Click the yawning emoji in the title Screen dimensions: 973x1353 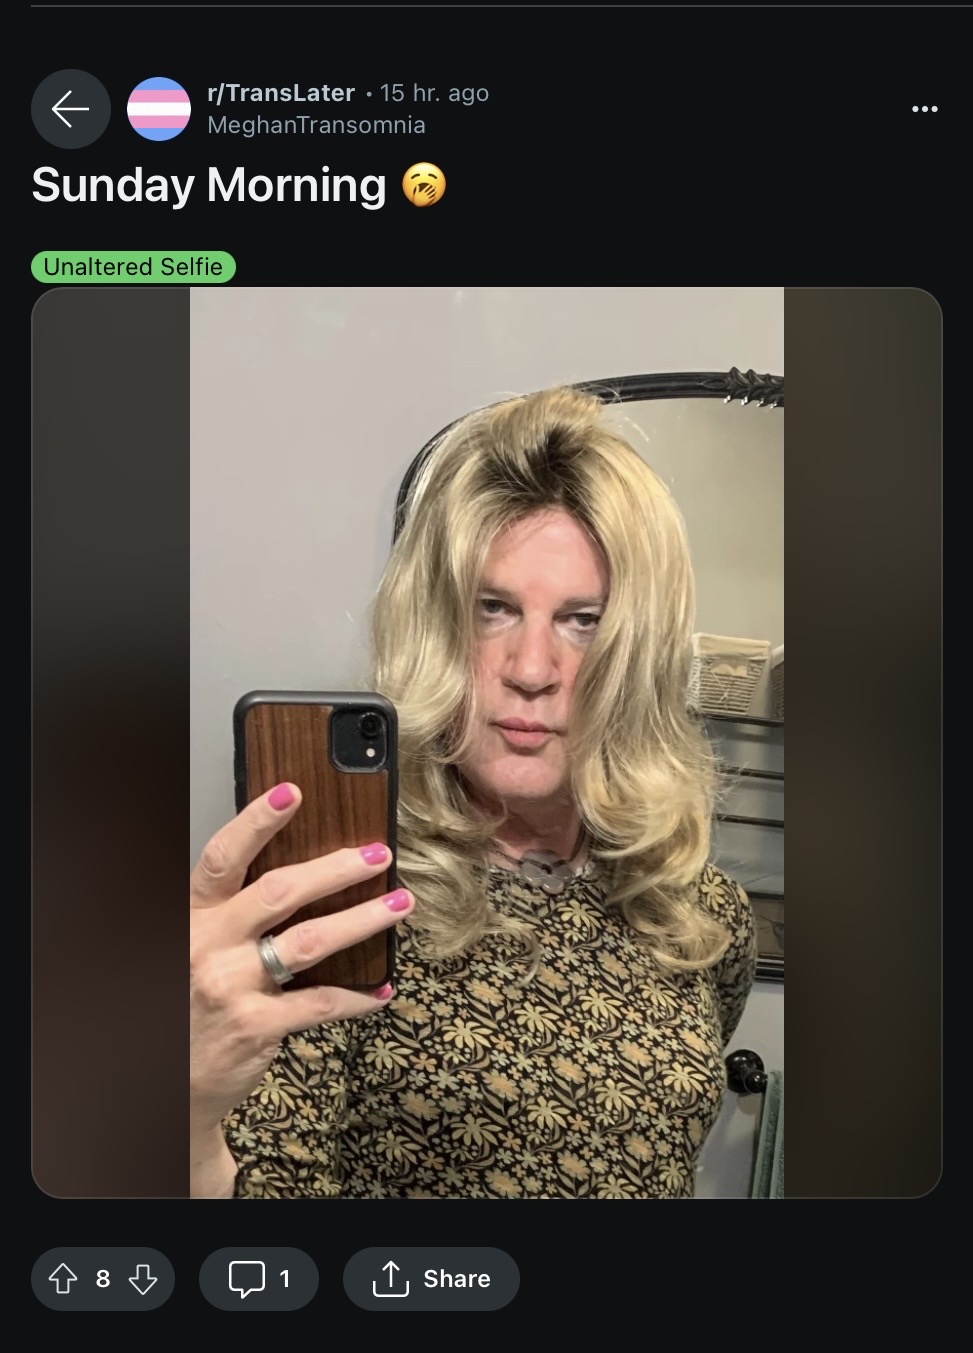(x=424, y=186)
